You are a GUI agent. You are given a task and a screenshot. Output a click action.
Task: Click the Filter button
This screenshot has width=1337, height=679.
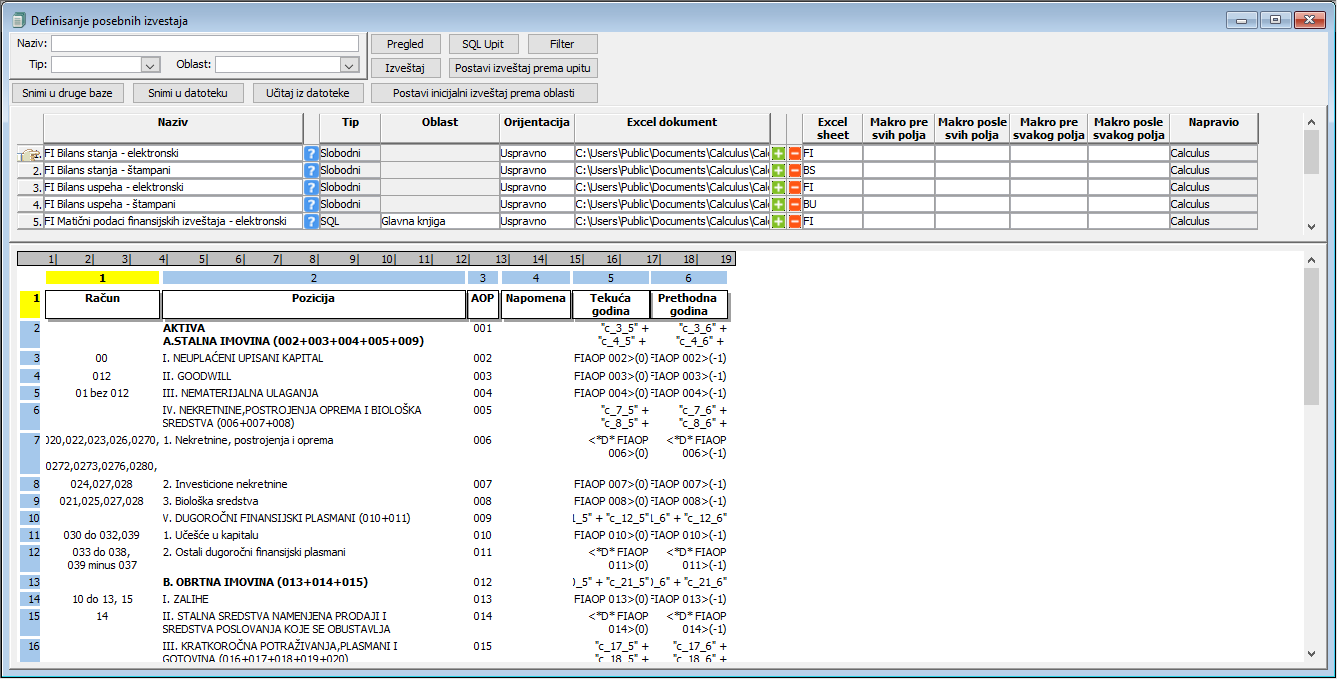pos(562,44)
